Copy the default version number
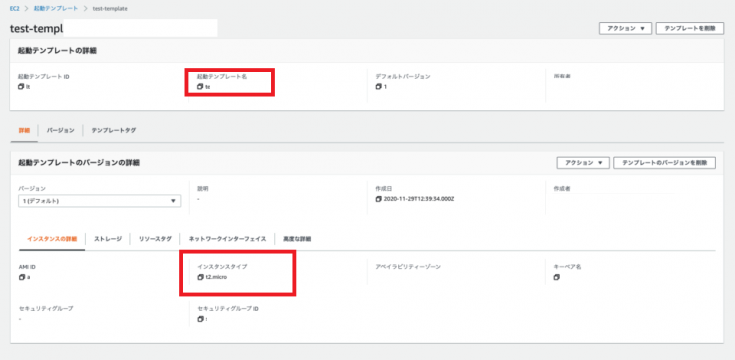The height and width of the screenshot is (360, 735). tap(379, 87)
